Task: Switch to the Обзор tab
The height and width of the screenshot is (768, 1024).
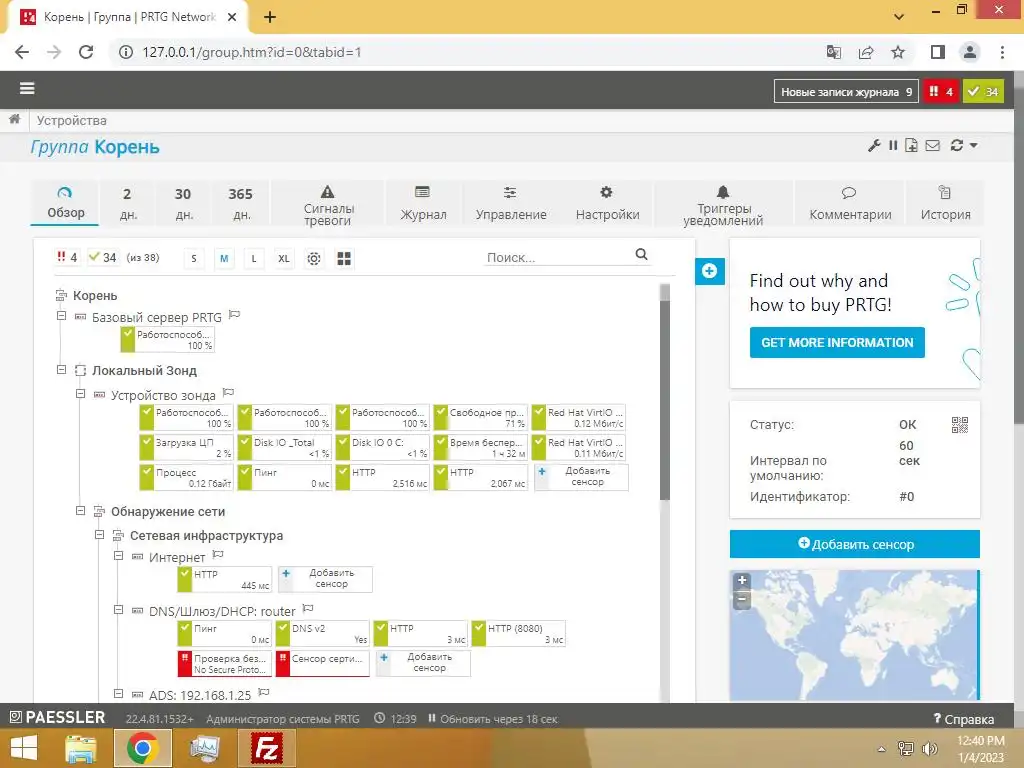Action: [x=65, y=203]
